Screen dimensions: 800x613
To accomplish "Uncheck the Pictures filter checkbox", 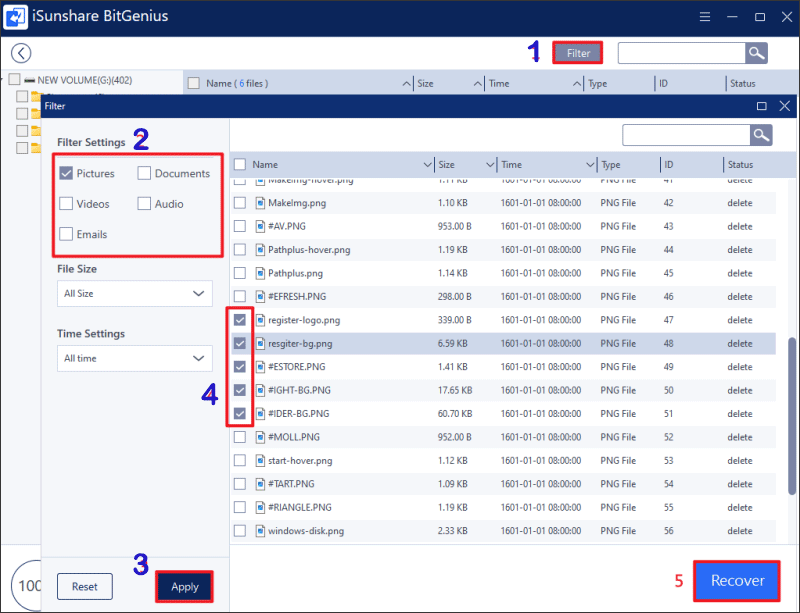I will [x=66, y=173].
